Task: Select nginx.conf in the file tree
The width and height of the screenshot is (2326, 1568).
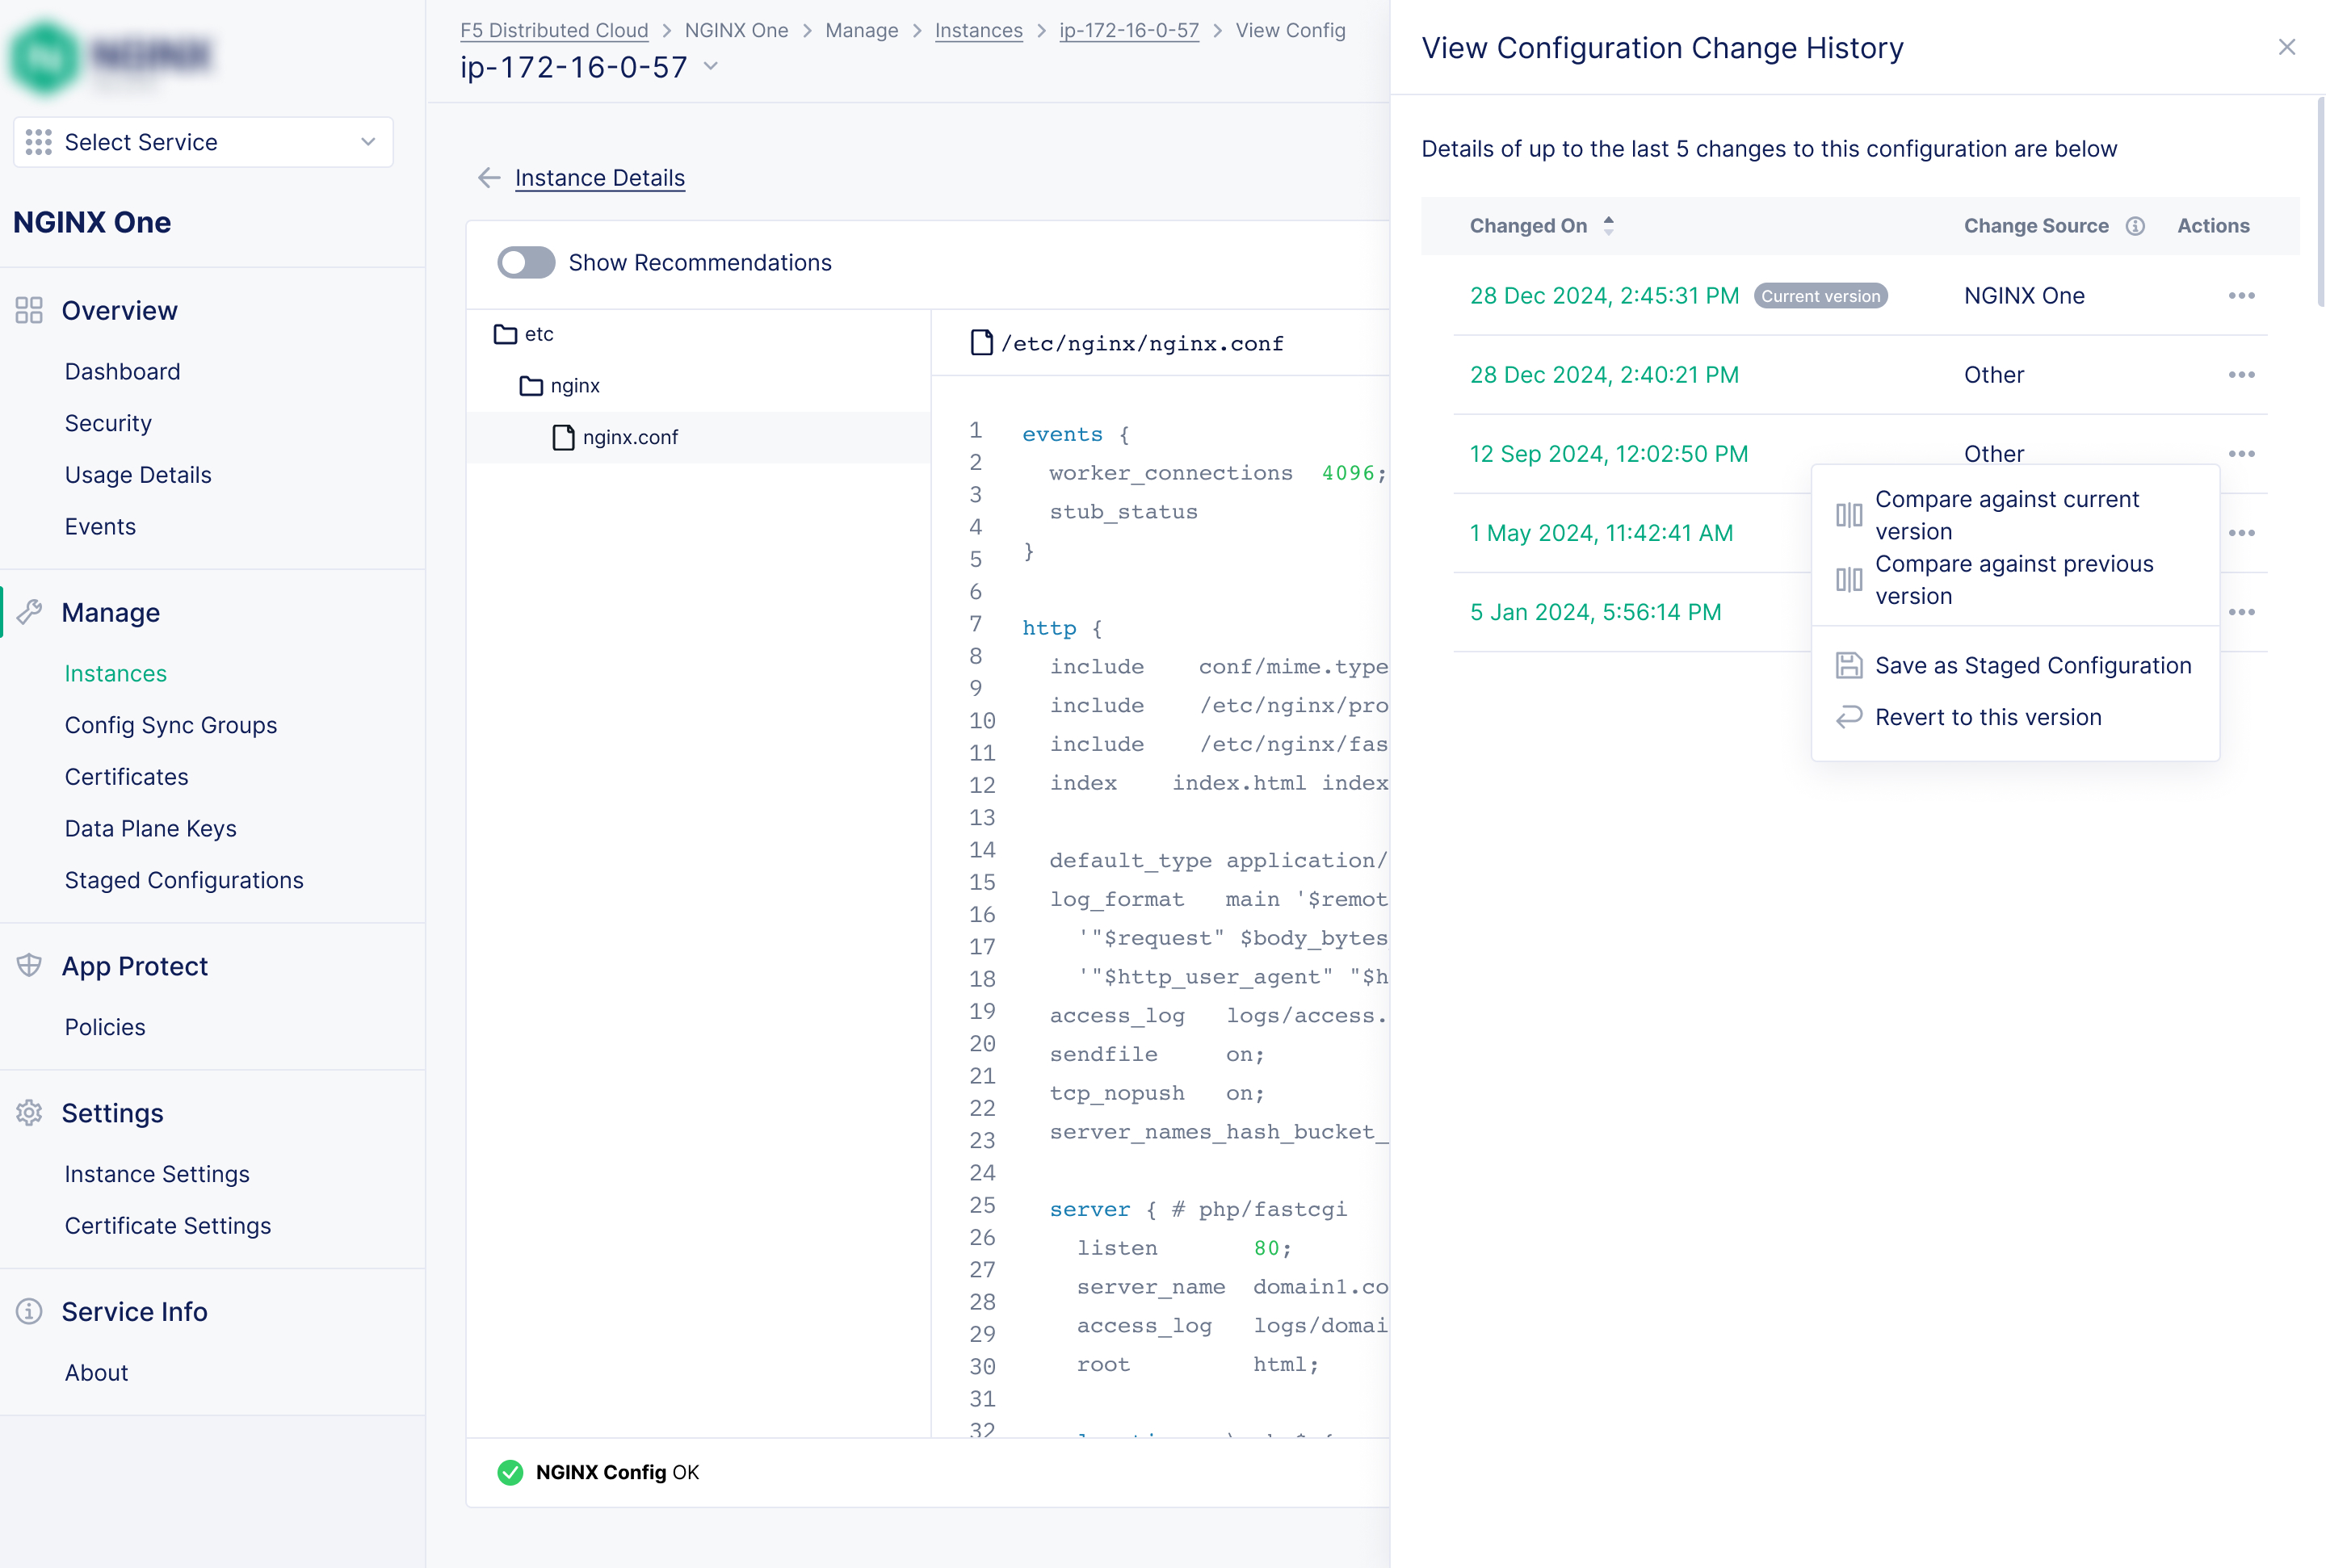Action: click(x=629, y=437)
